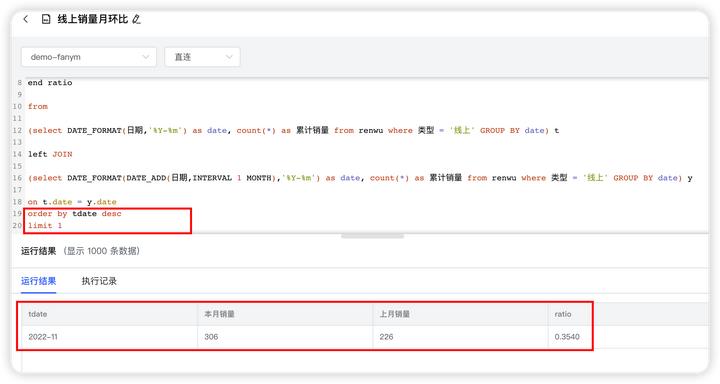Click line number 16 in the gutter
Image resolution: width=720 pixels, height=384 pixels.
[17, 178]
